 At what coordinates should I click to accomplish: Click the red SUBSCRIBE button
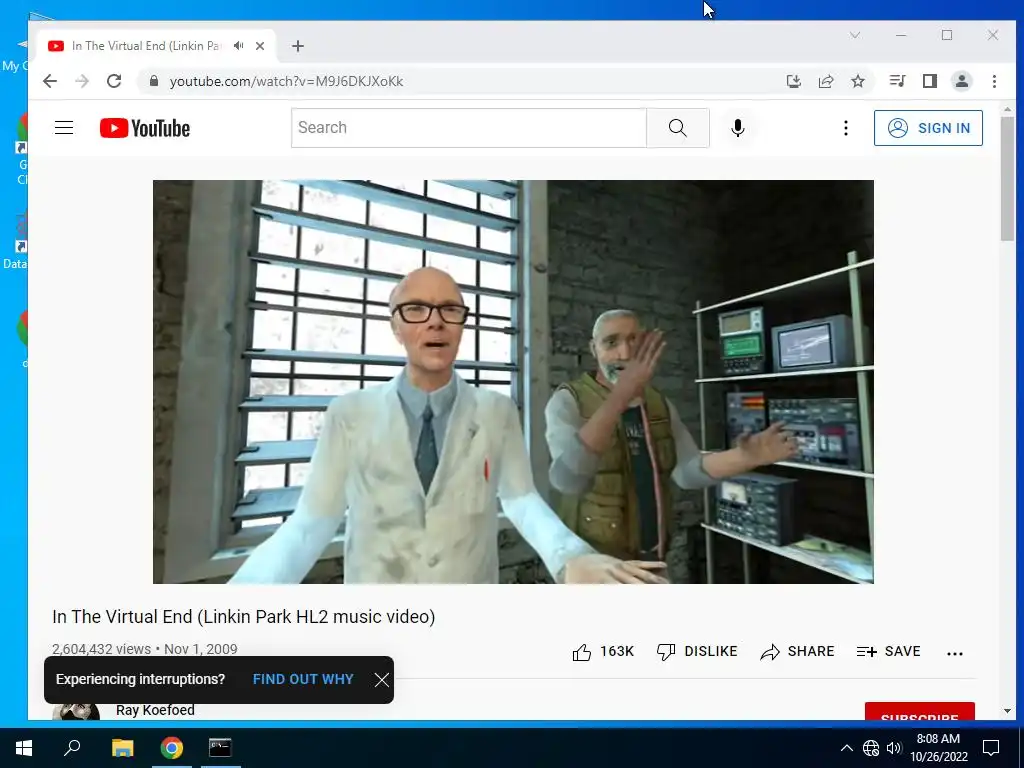point(920,712)
